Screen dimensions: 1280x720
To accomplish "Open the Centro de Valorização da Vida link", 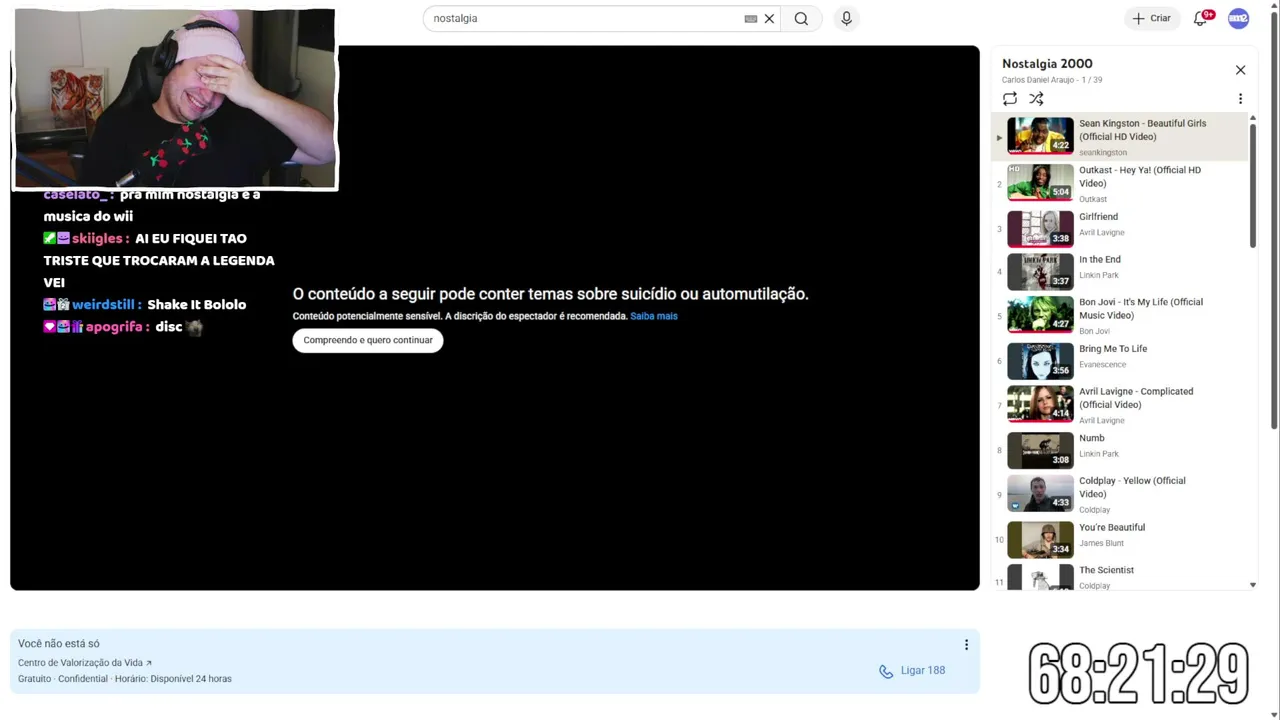I will pos(84,662).
